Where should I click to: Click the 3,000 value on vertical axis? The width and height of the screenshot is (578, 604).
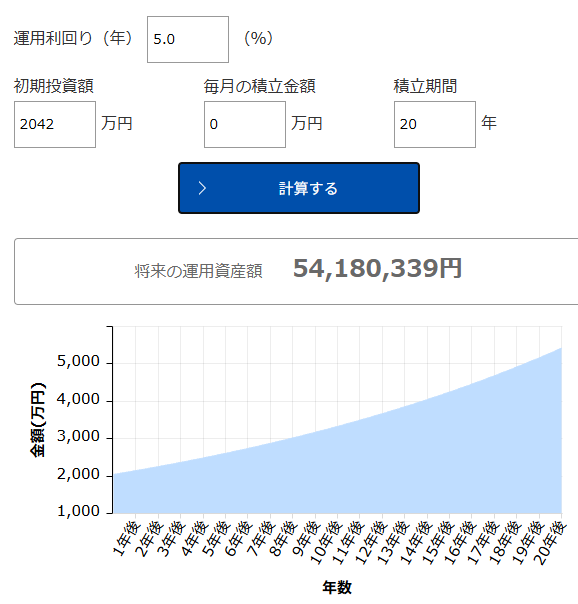point(79,436)
